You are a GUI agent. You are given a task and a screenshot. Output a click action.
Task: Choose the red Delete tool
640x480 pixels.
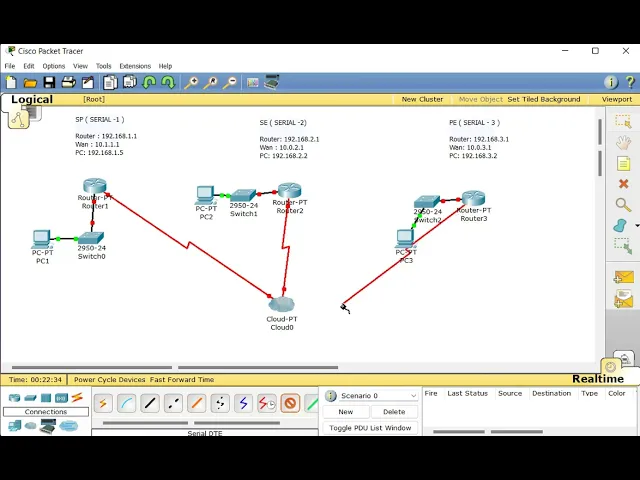[x=623, y=184]
